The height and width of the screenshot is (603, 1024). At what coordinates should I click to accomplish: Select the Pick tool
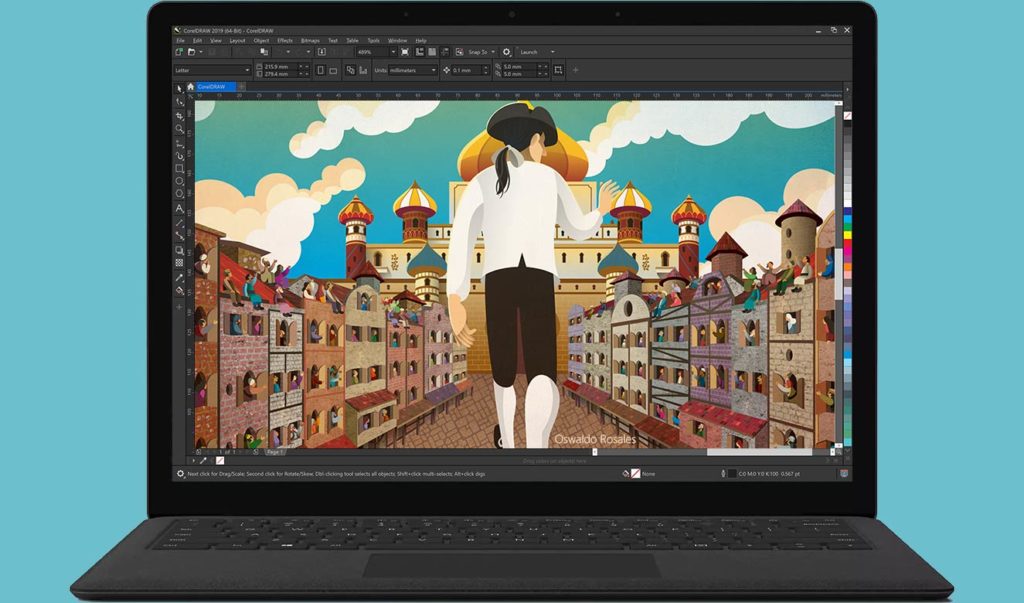179,89
